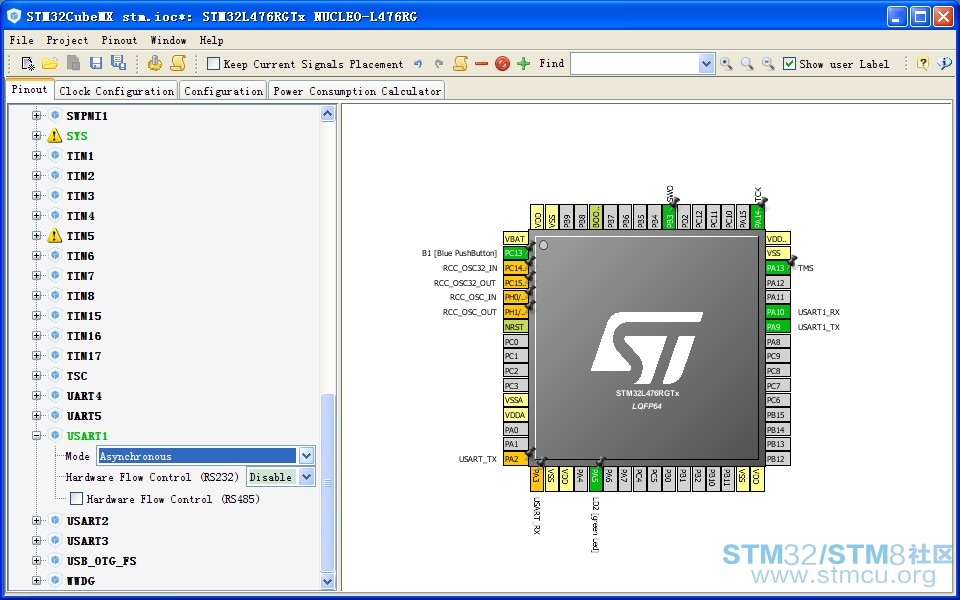The width and height of the screenshot is (960, 600).
Task: Click pin PA5 green LED pin
Action: pos(596,479)
